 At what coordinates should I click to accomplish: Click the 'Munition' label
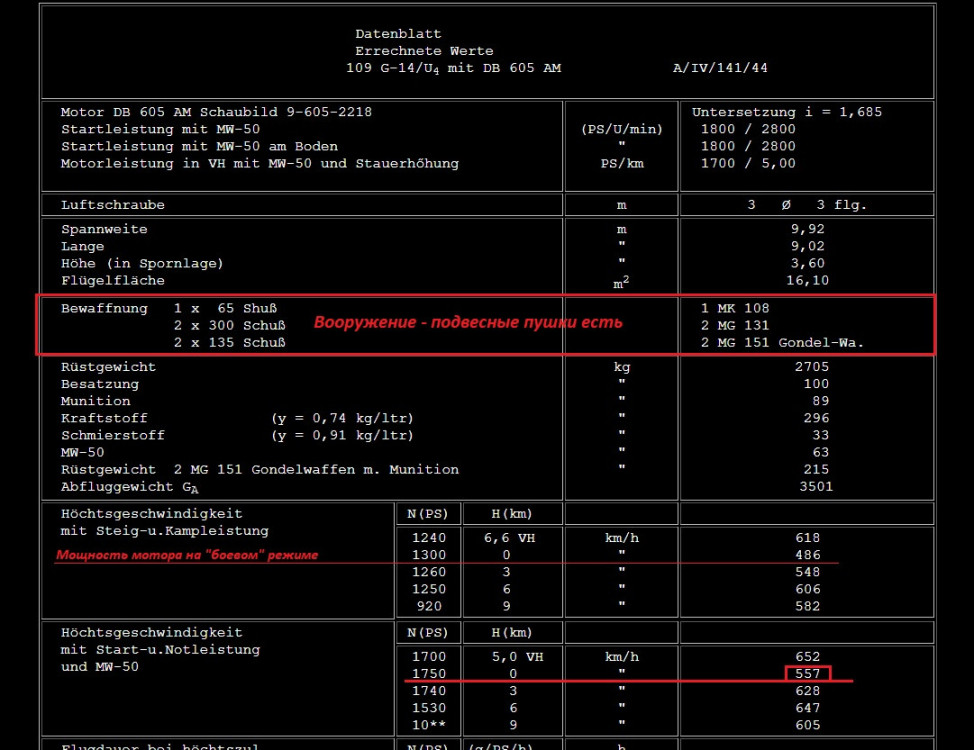pos(95,401)
